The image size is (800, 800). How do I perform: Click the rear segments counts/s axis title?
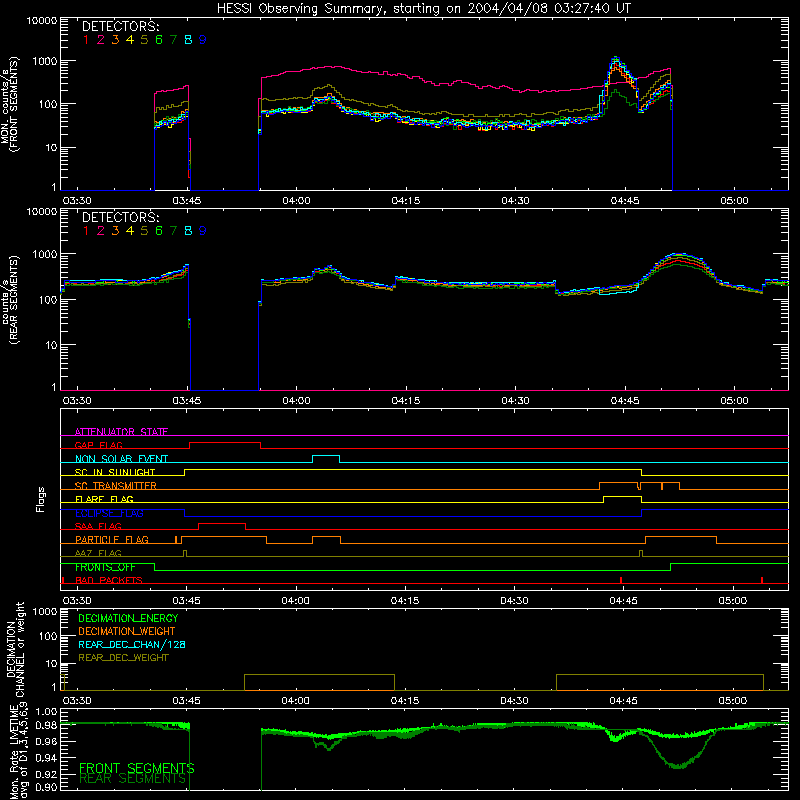click(9, 300)
